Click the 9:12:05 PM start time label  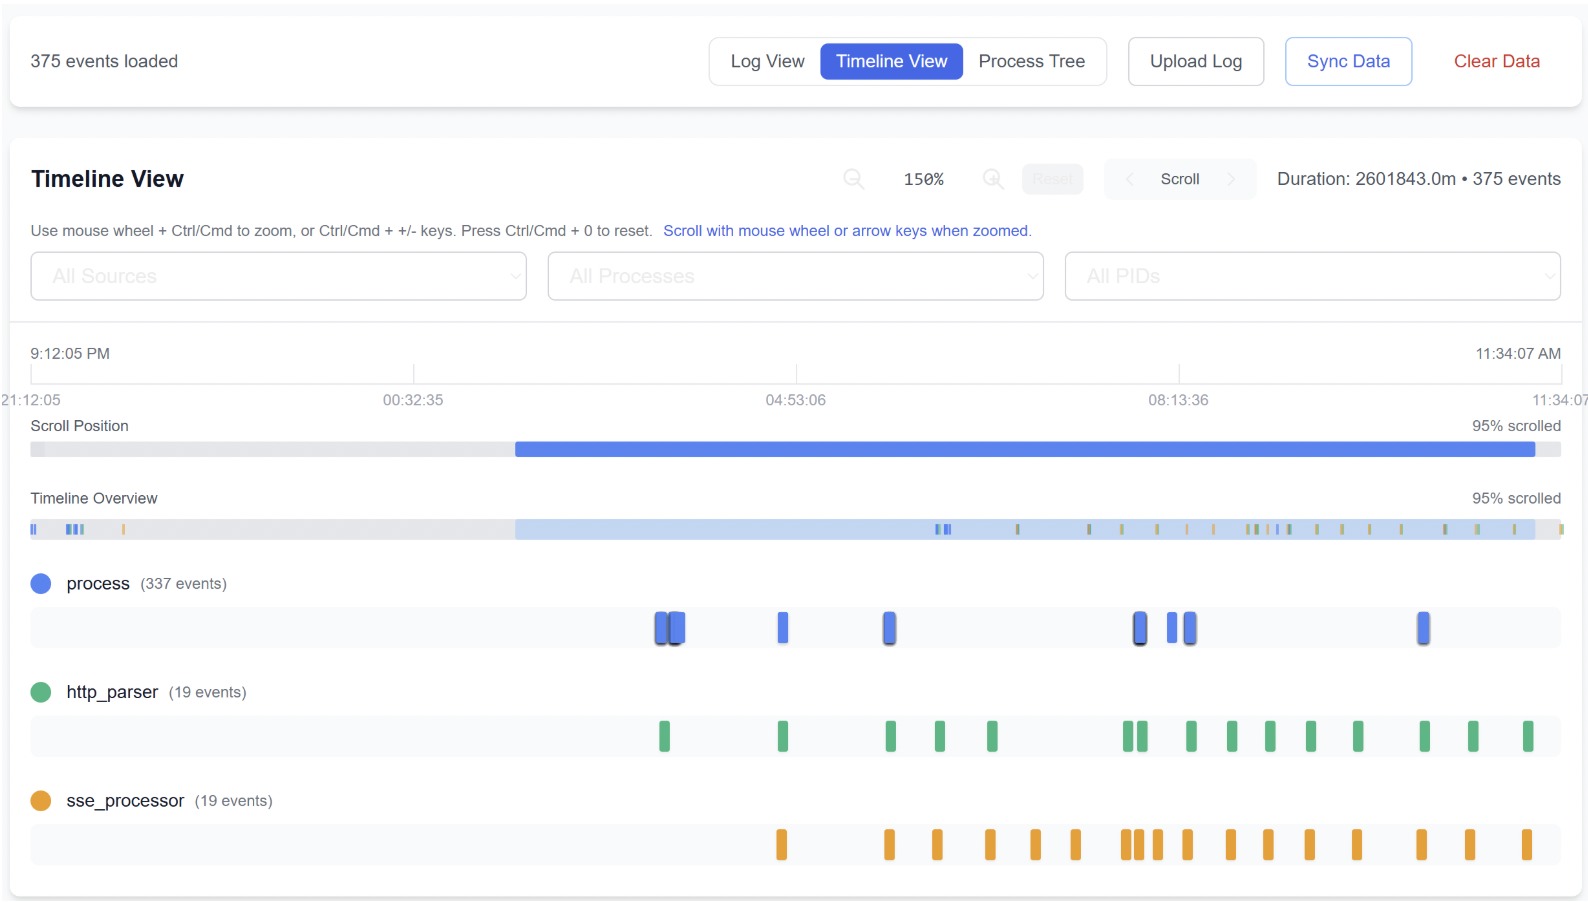coord(70,354)
